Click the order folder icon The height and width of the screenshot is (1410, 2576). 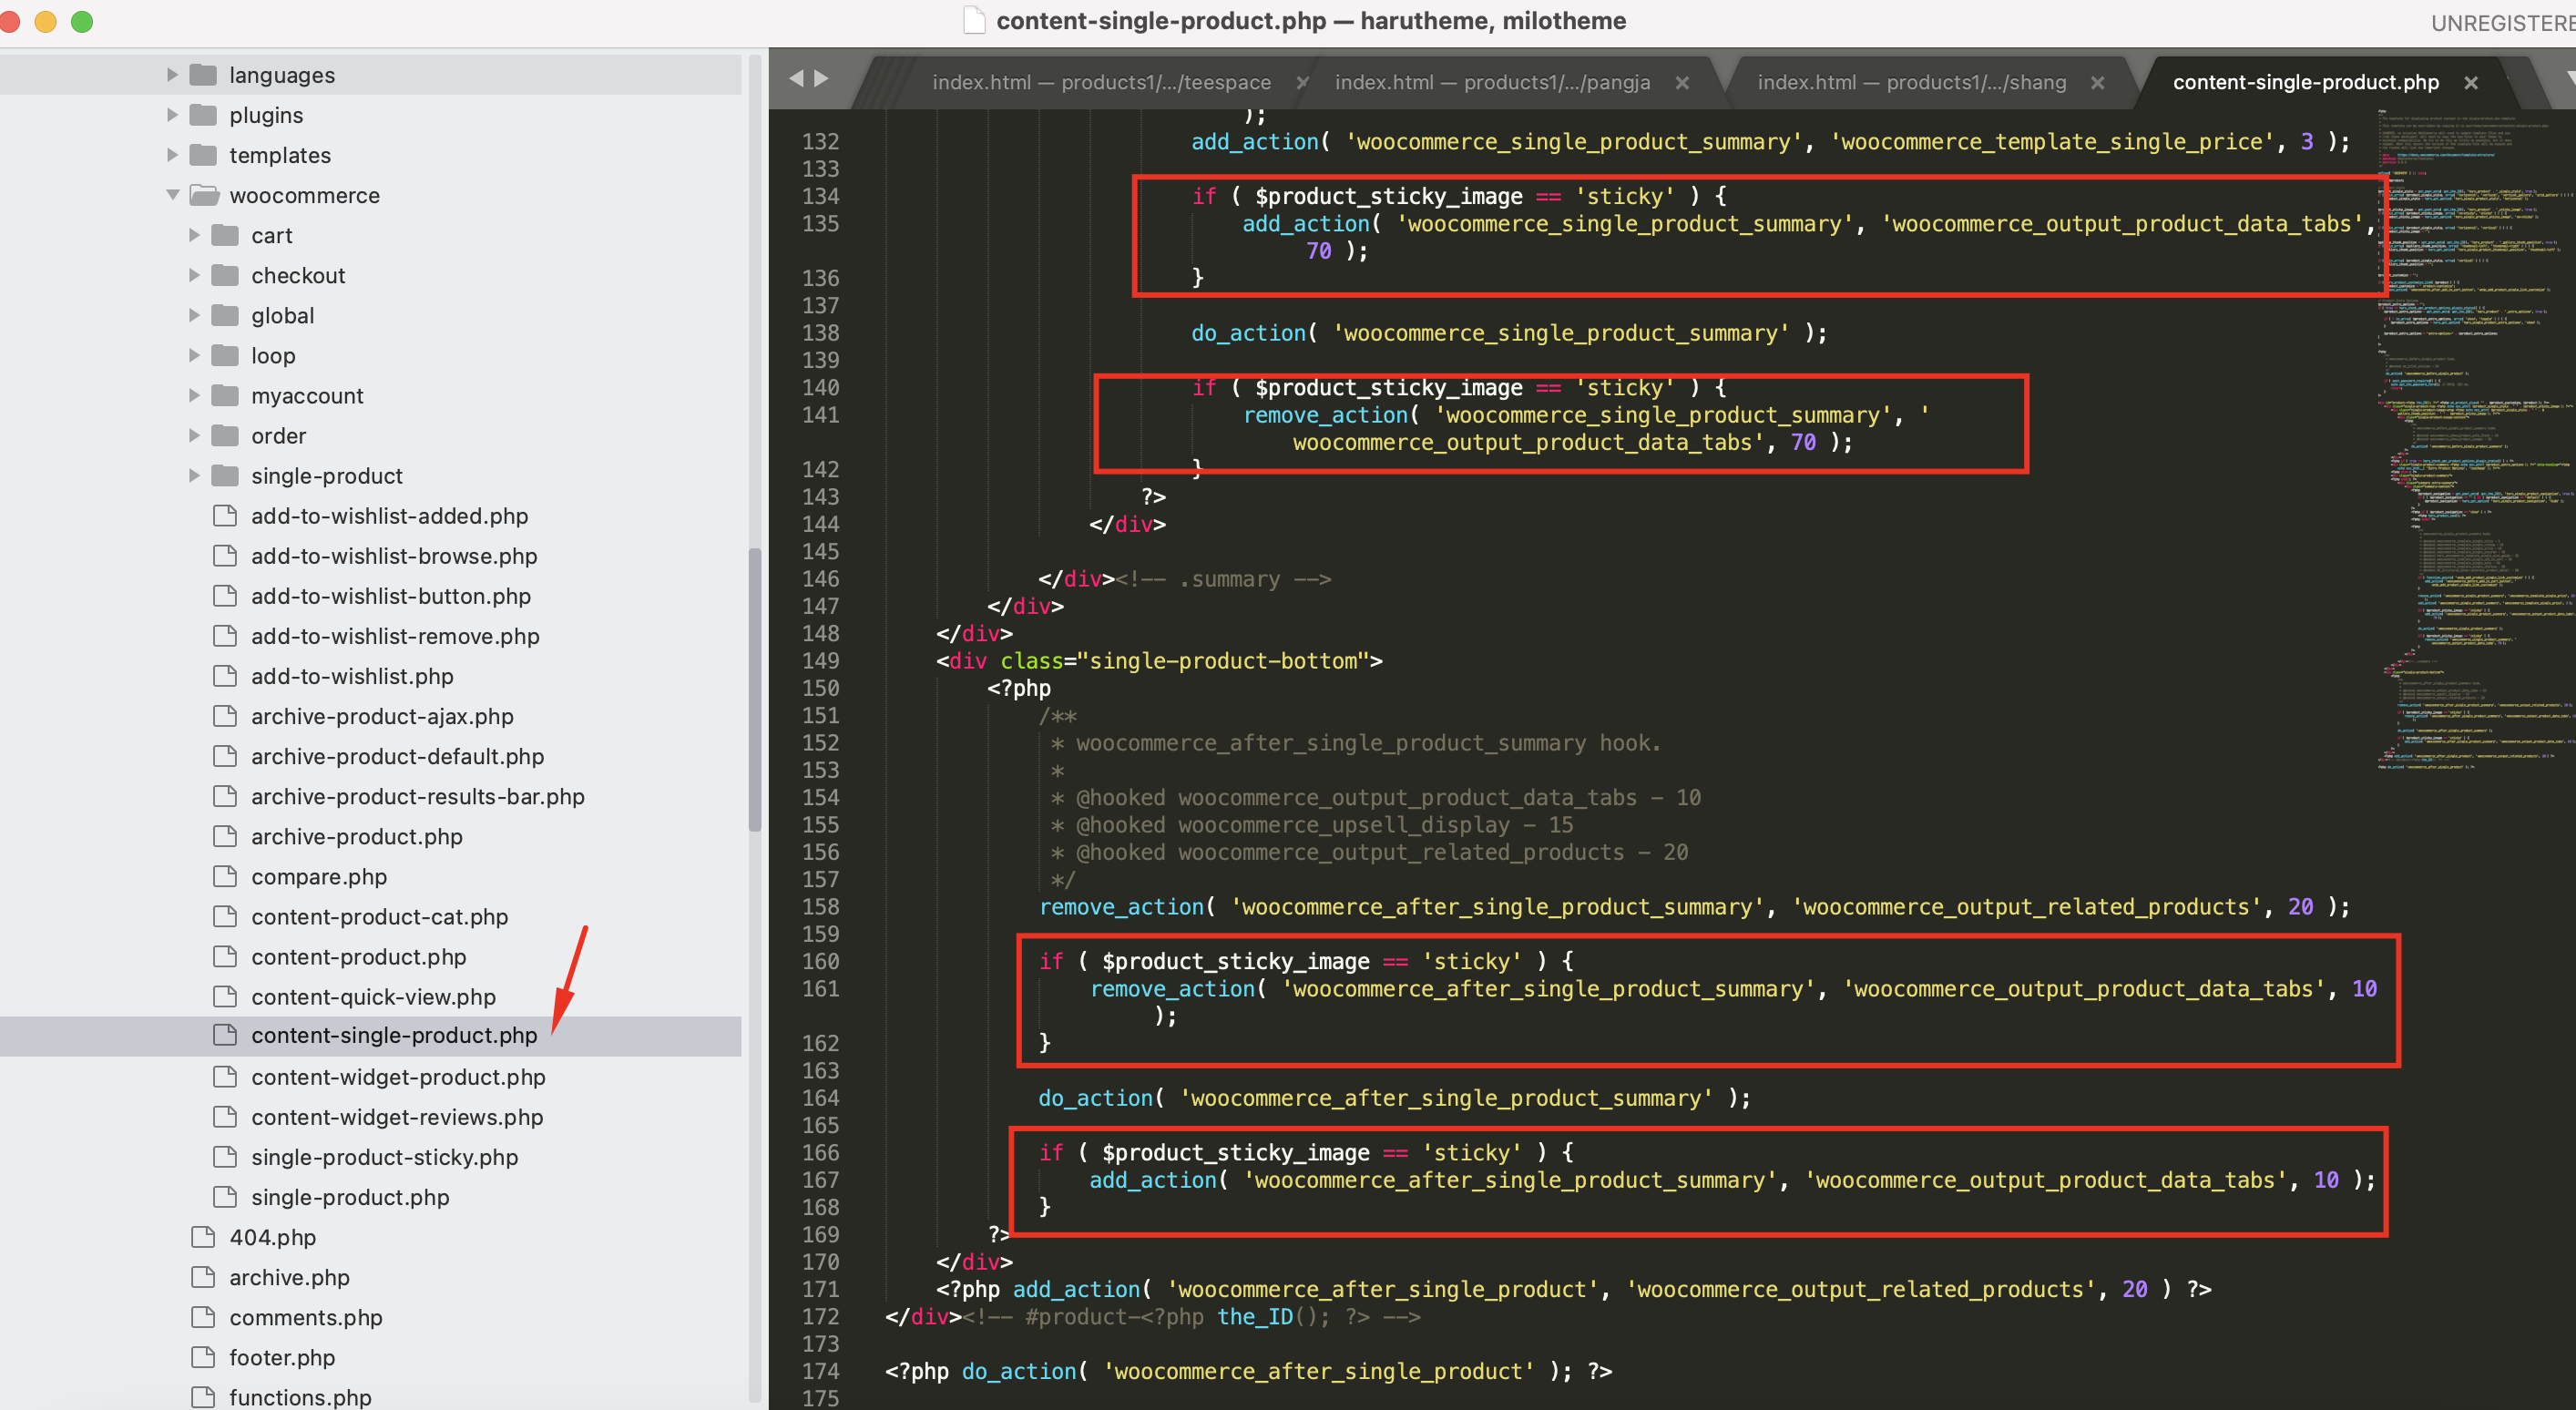click(x=226, y=435)
